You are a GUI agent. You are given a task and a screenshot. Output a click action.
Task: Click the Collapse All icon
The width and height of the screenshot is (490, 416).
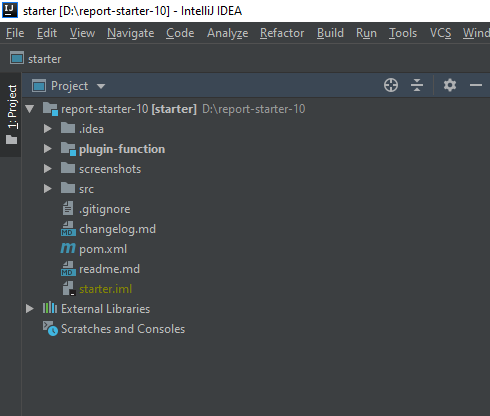click(417, 85)
